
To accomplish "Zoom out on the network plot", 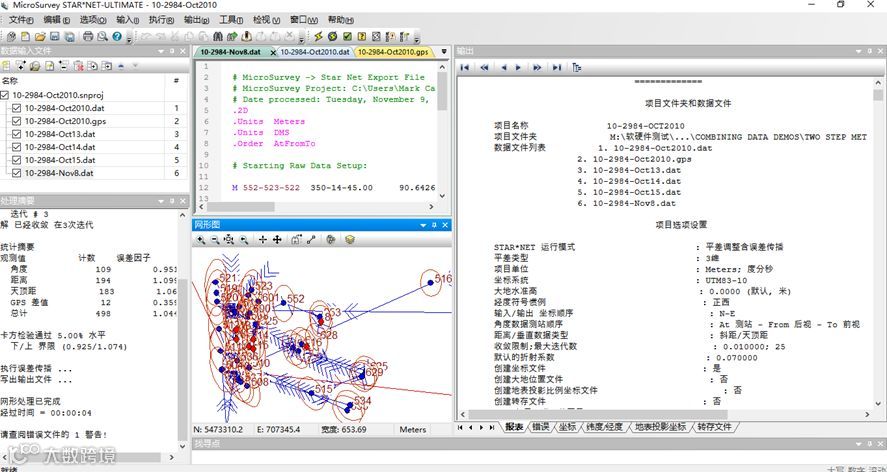I will pyautogui.click(x=215, y=240).
